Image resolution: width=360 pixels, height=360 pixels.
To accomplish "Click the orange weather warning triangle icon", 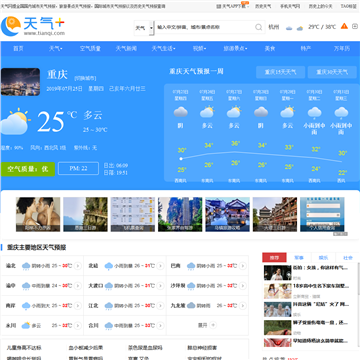I will (344, 26).
